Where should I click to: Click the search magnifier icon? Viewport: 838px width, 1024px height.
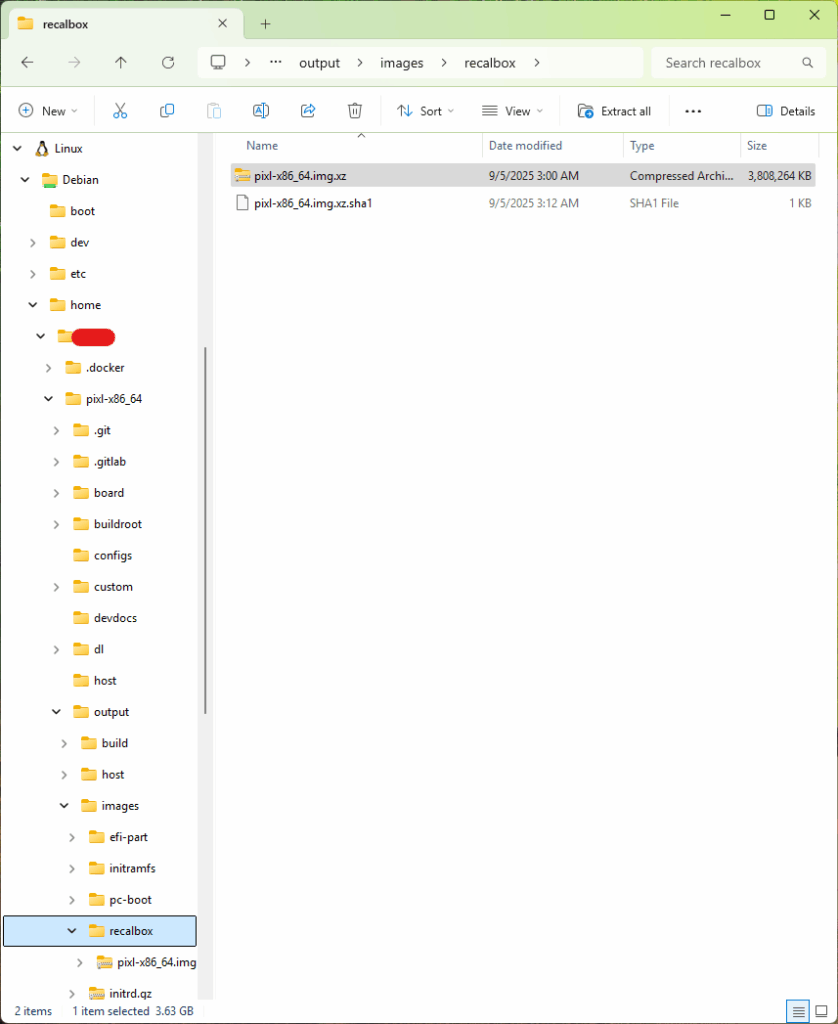pyautogui.click(x=807, y=63)
